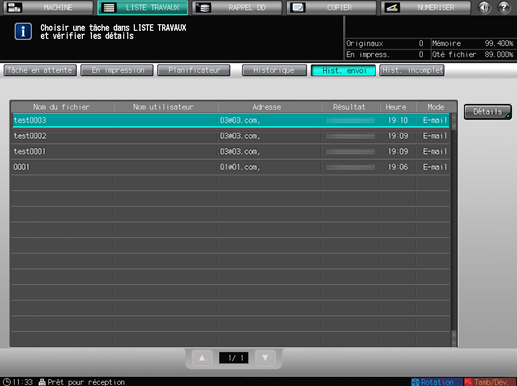Click the sound volume speaker icon
Screen dimensions: 517x386
484,7
